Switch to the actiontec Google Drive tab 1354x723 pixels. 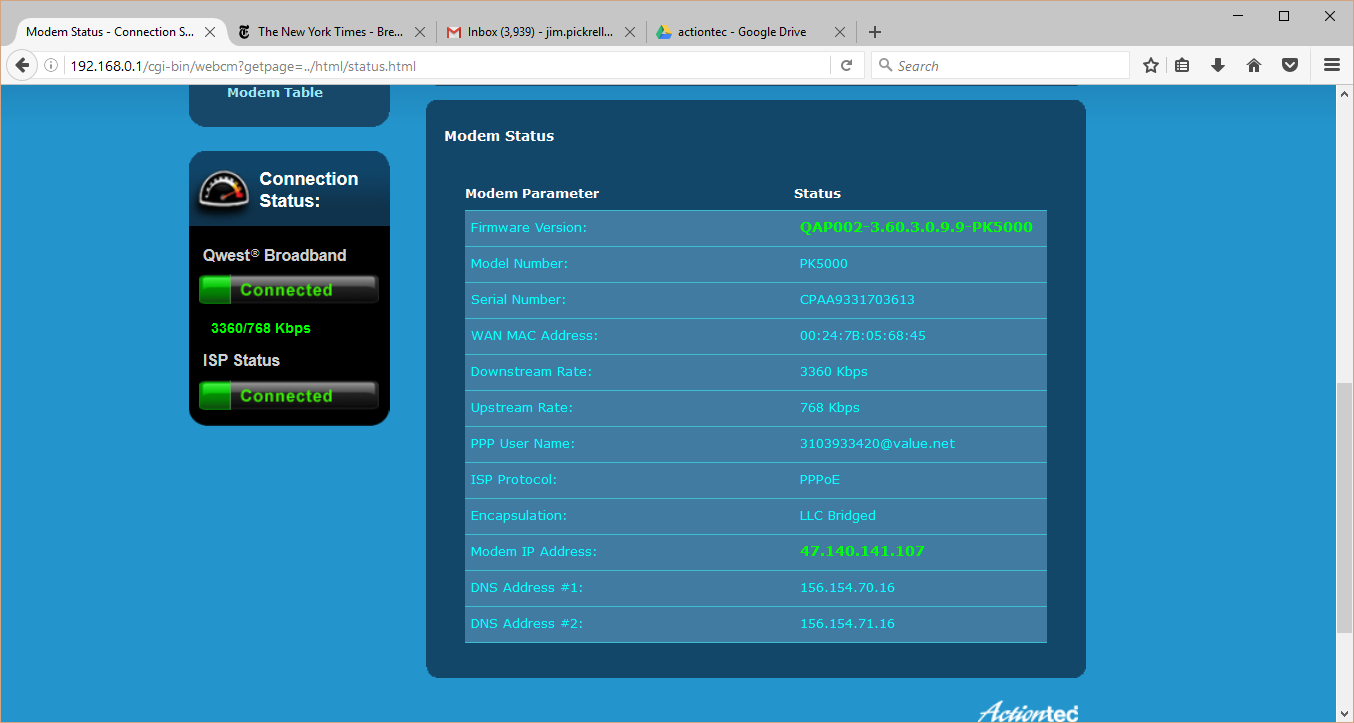[x=750, y=32]
